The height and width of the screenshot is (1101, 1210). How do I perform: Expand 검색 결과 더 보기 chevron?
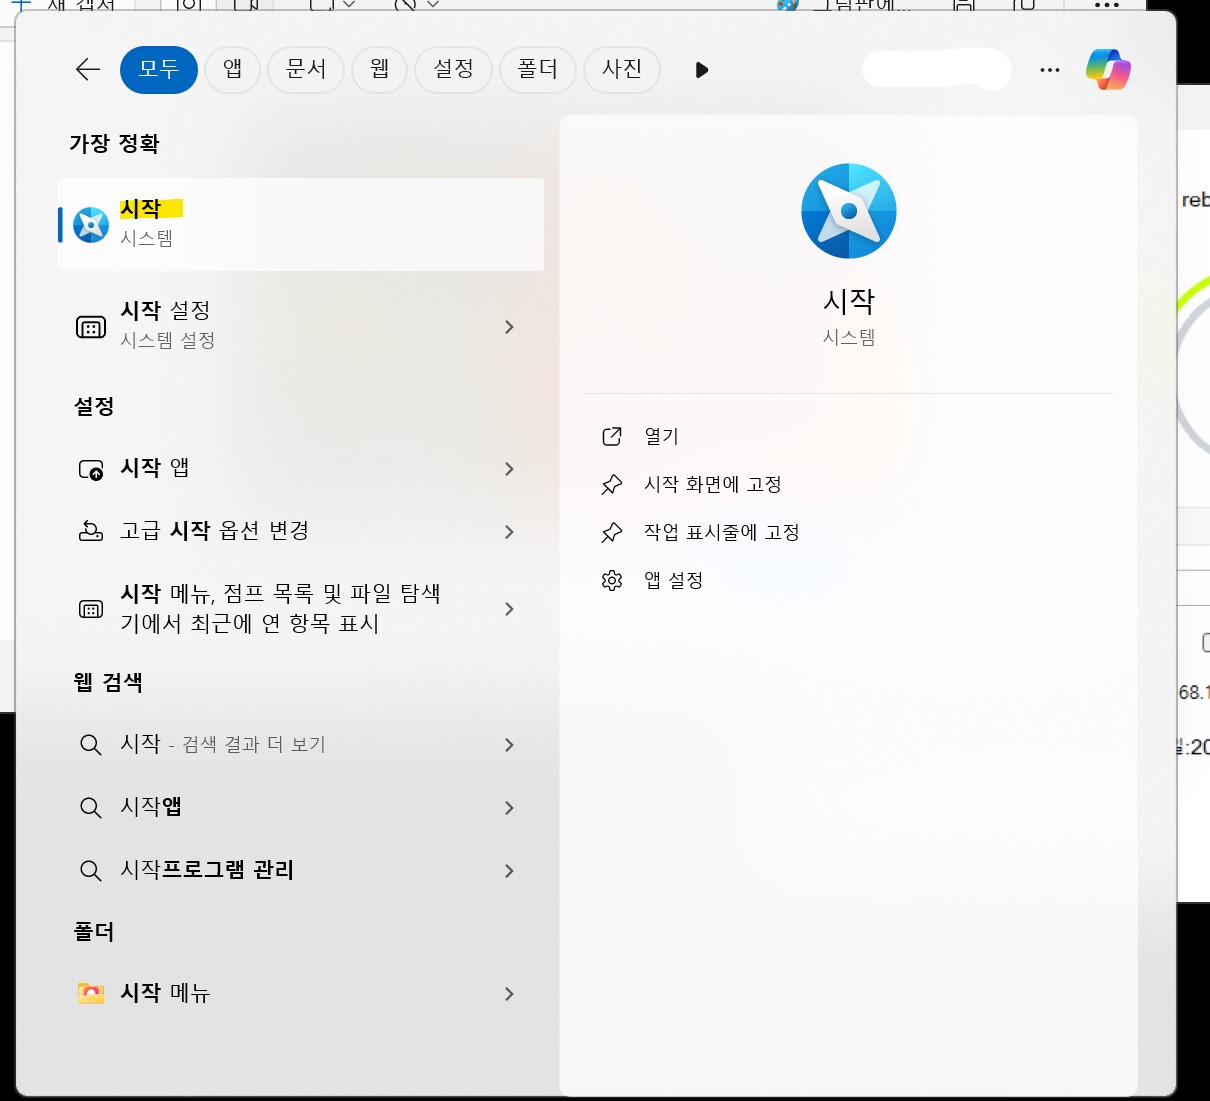509,745
